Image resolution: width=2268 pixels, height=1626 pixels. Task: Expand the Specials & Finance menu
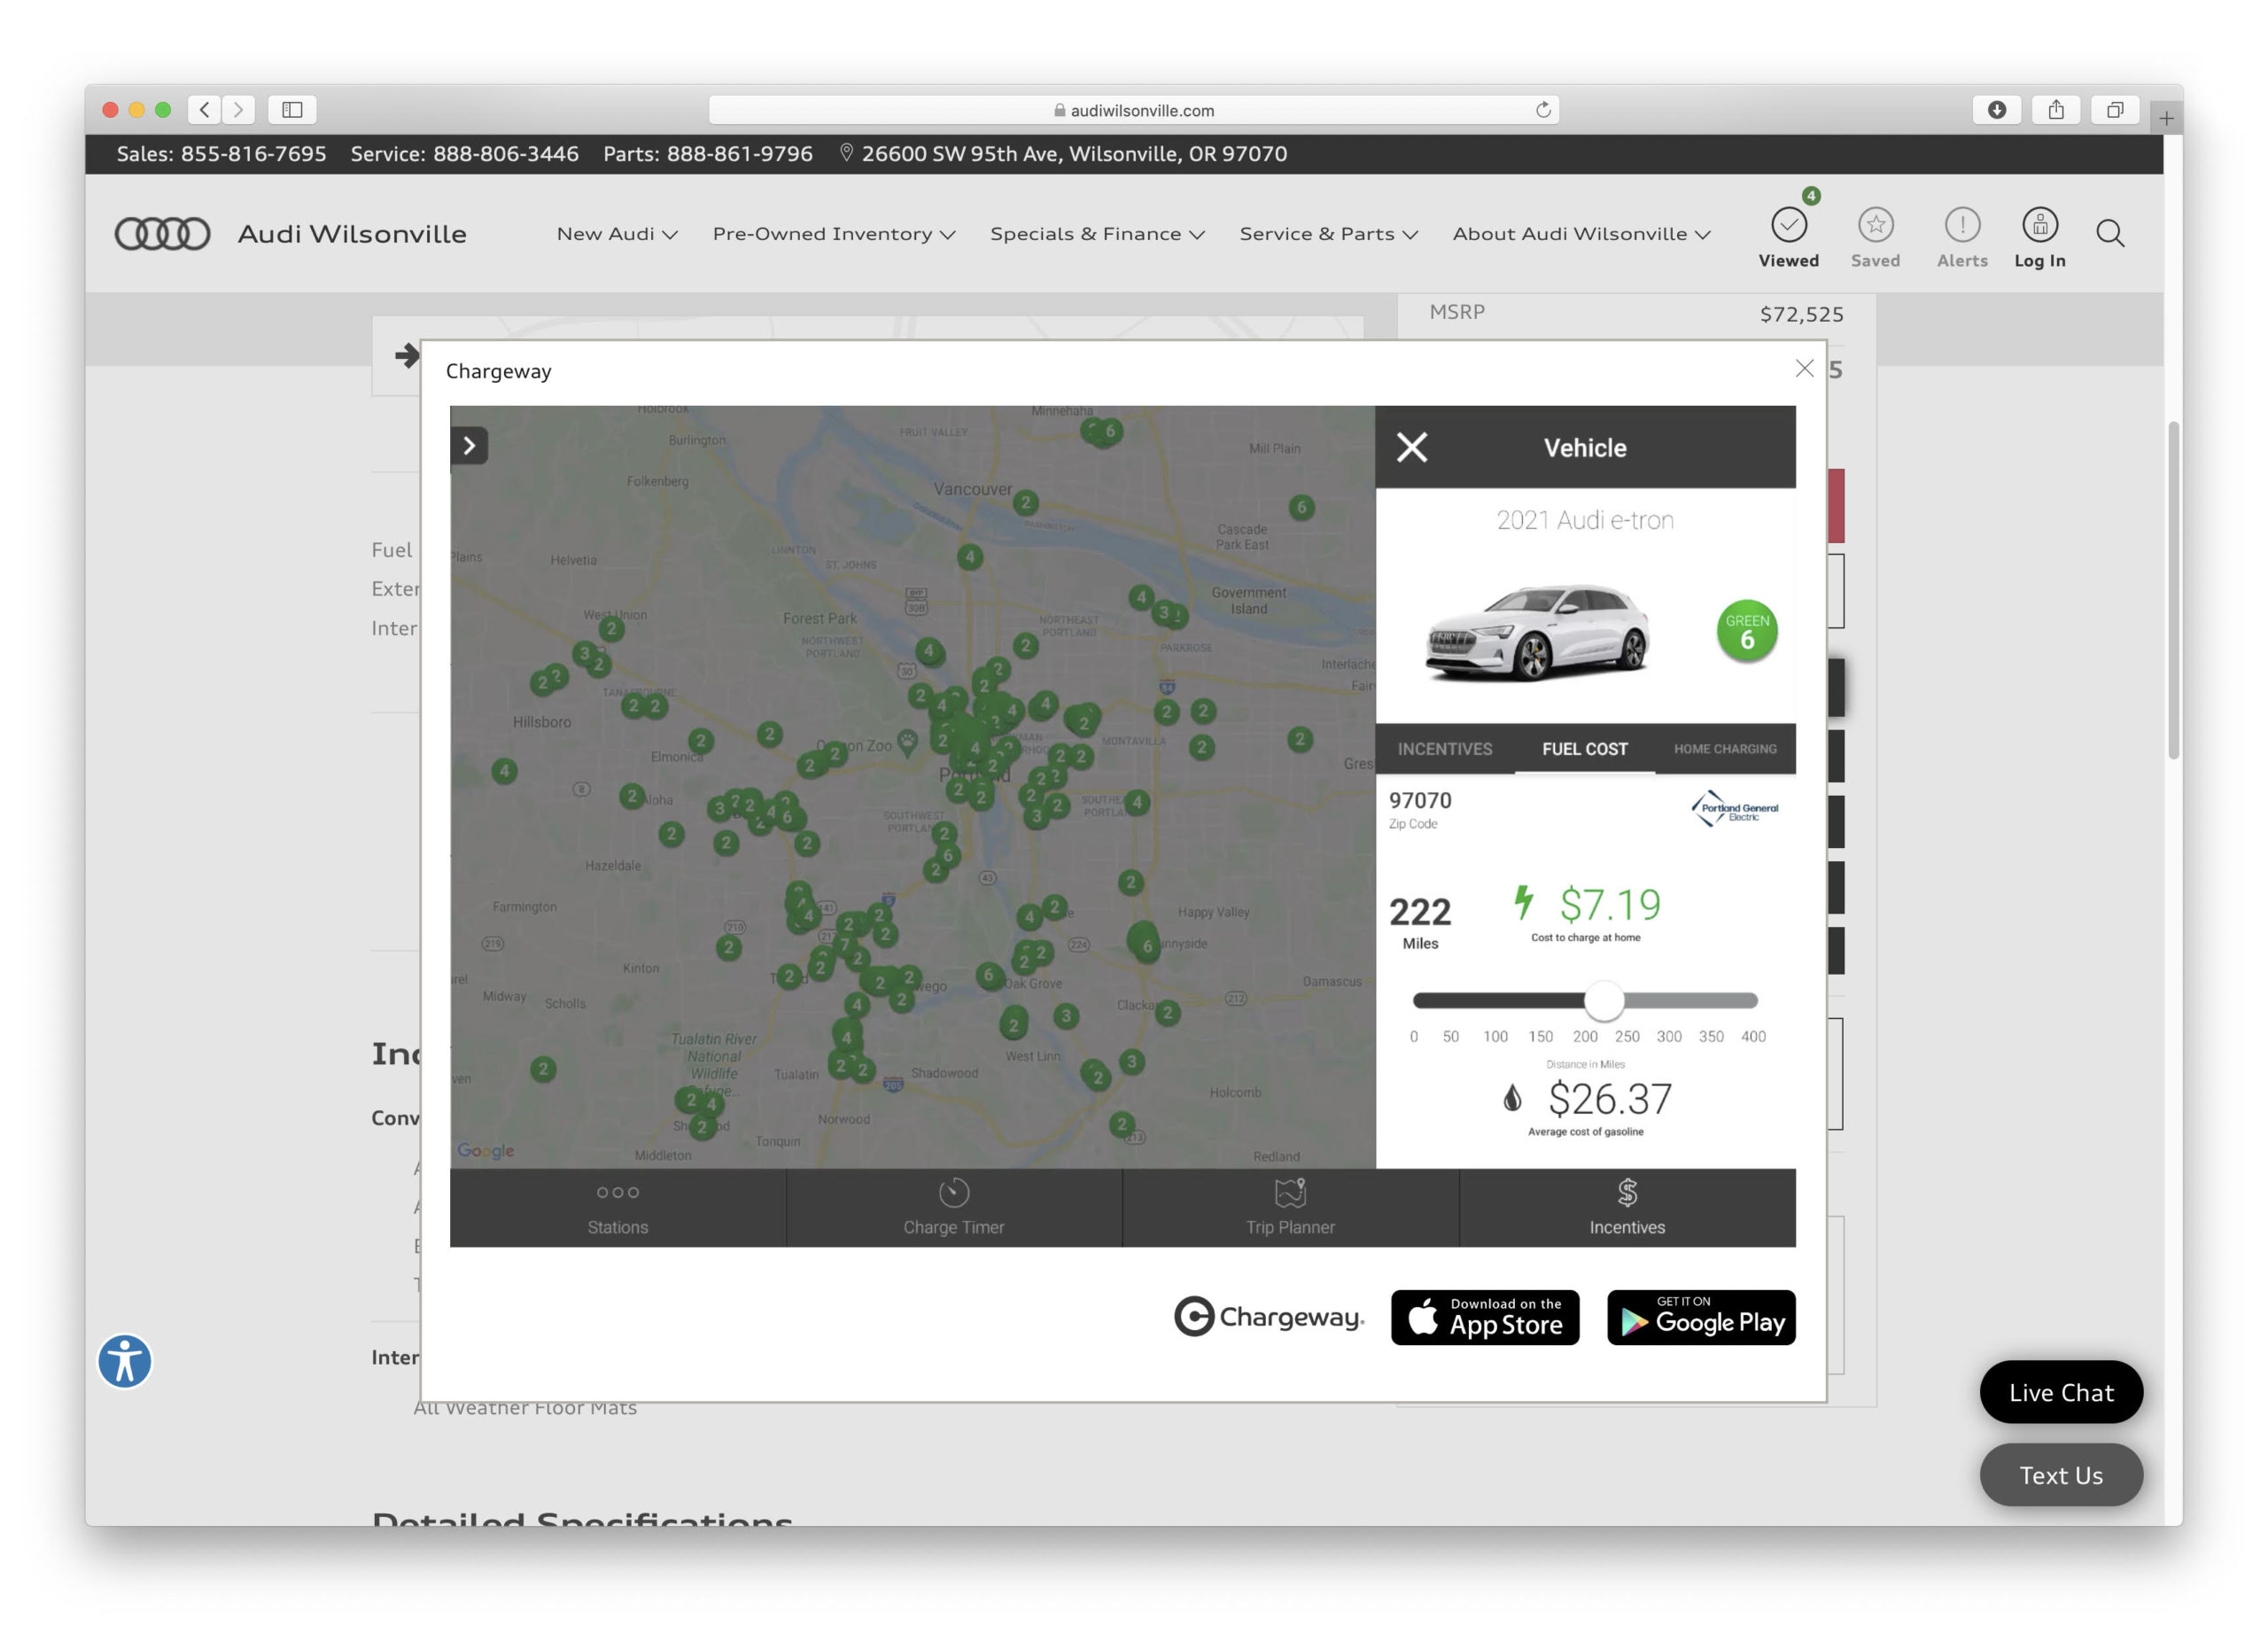pyautogui.click(x=1097, y=234)
